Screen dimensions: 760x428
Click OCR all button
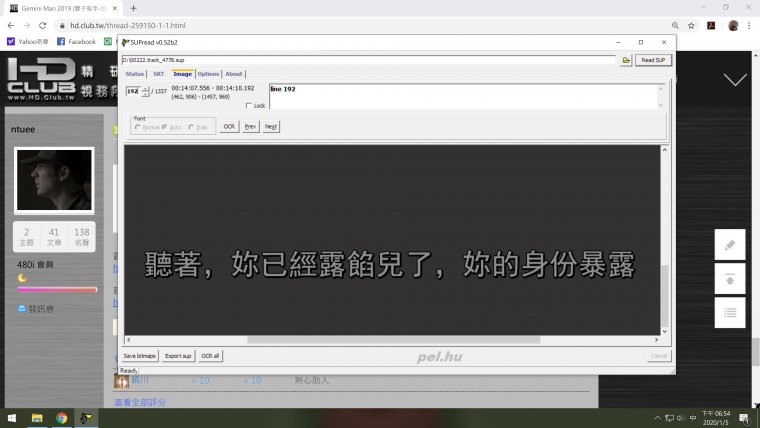click(x=210, y=356)
